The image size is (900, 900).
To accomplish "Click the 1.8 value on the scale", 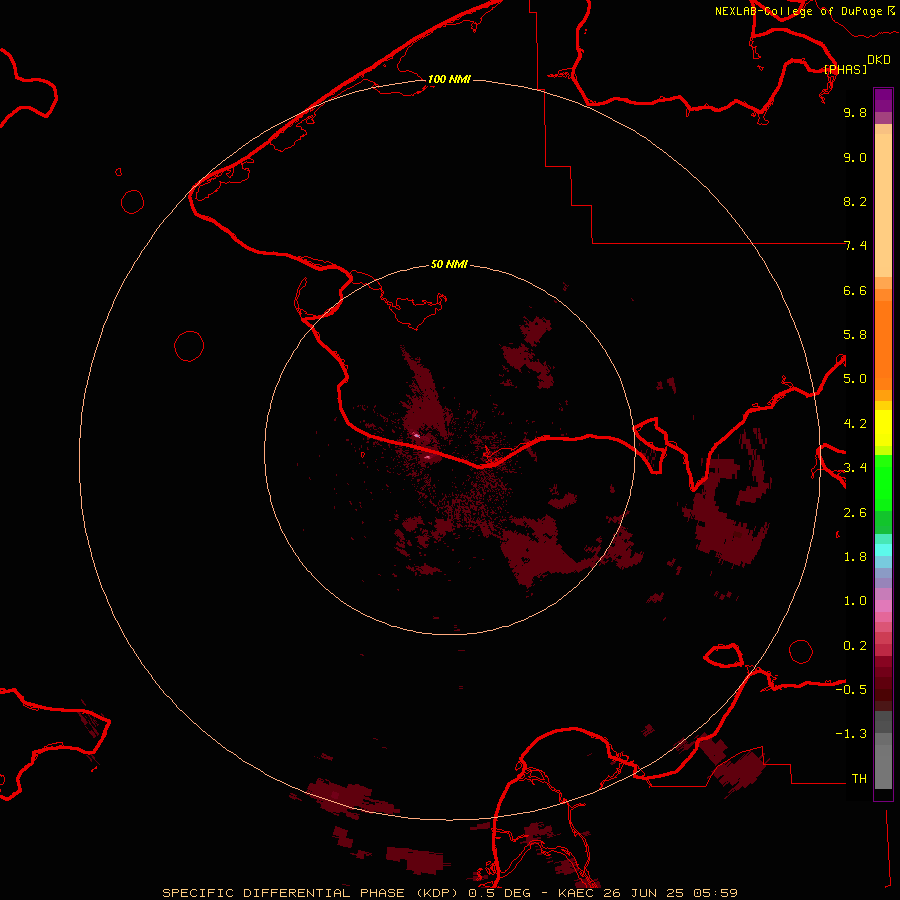I will point(855,557).
